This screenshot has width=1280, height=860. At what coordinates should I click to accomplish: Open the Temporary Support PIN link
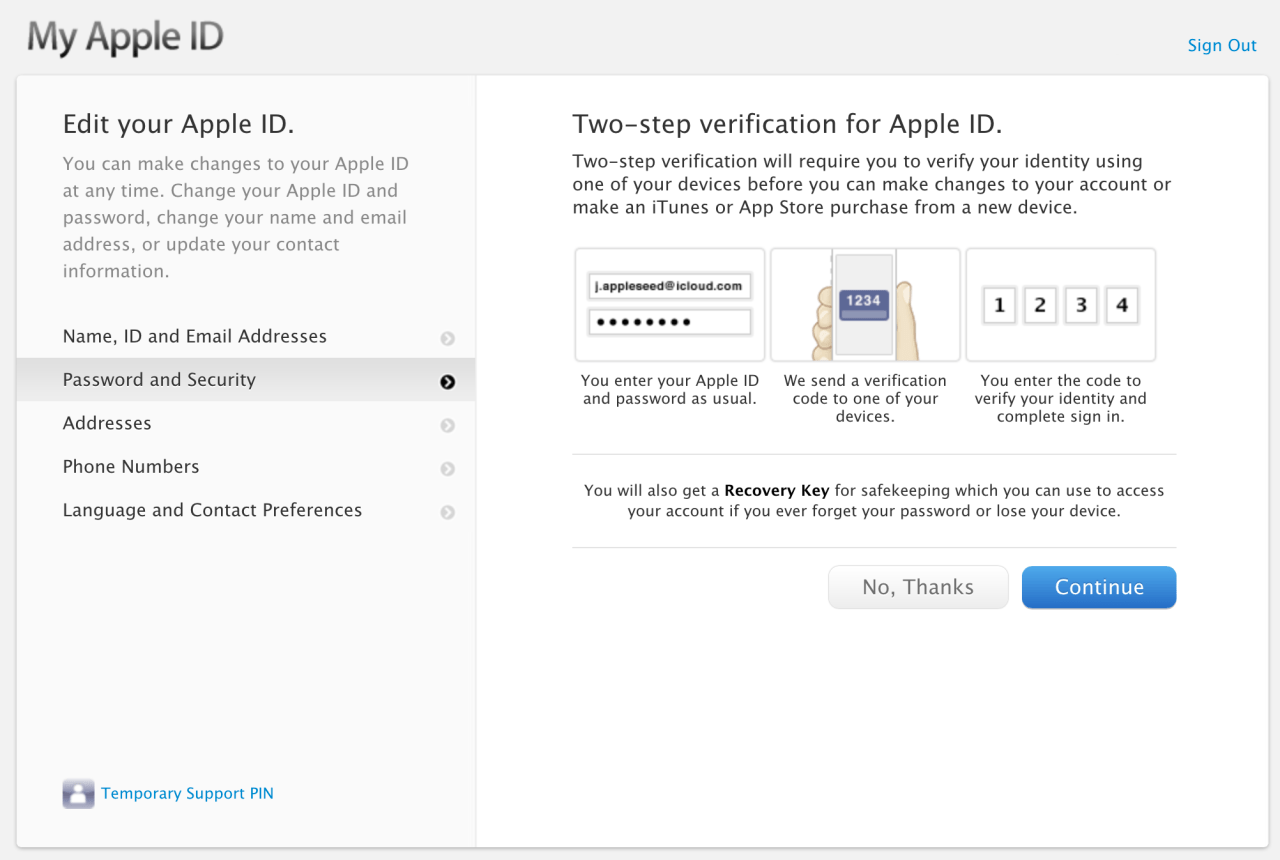pyautogui.click(x=187, y=794)
